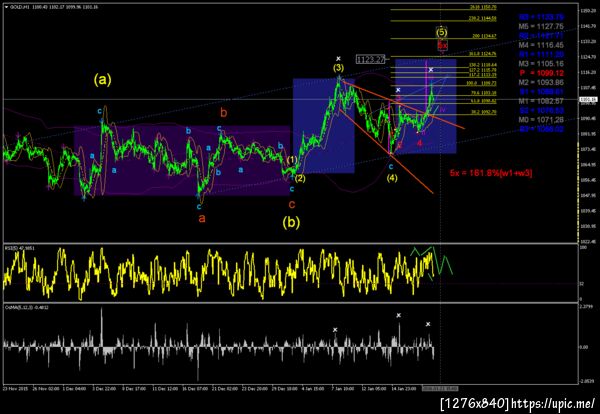
Task: Select the red text 5x = 161.8%[w1+w3]
Action: click(x=491, y=173)
